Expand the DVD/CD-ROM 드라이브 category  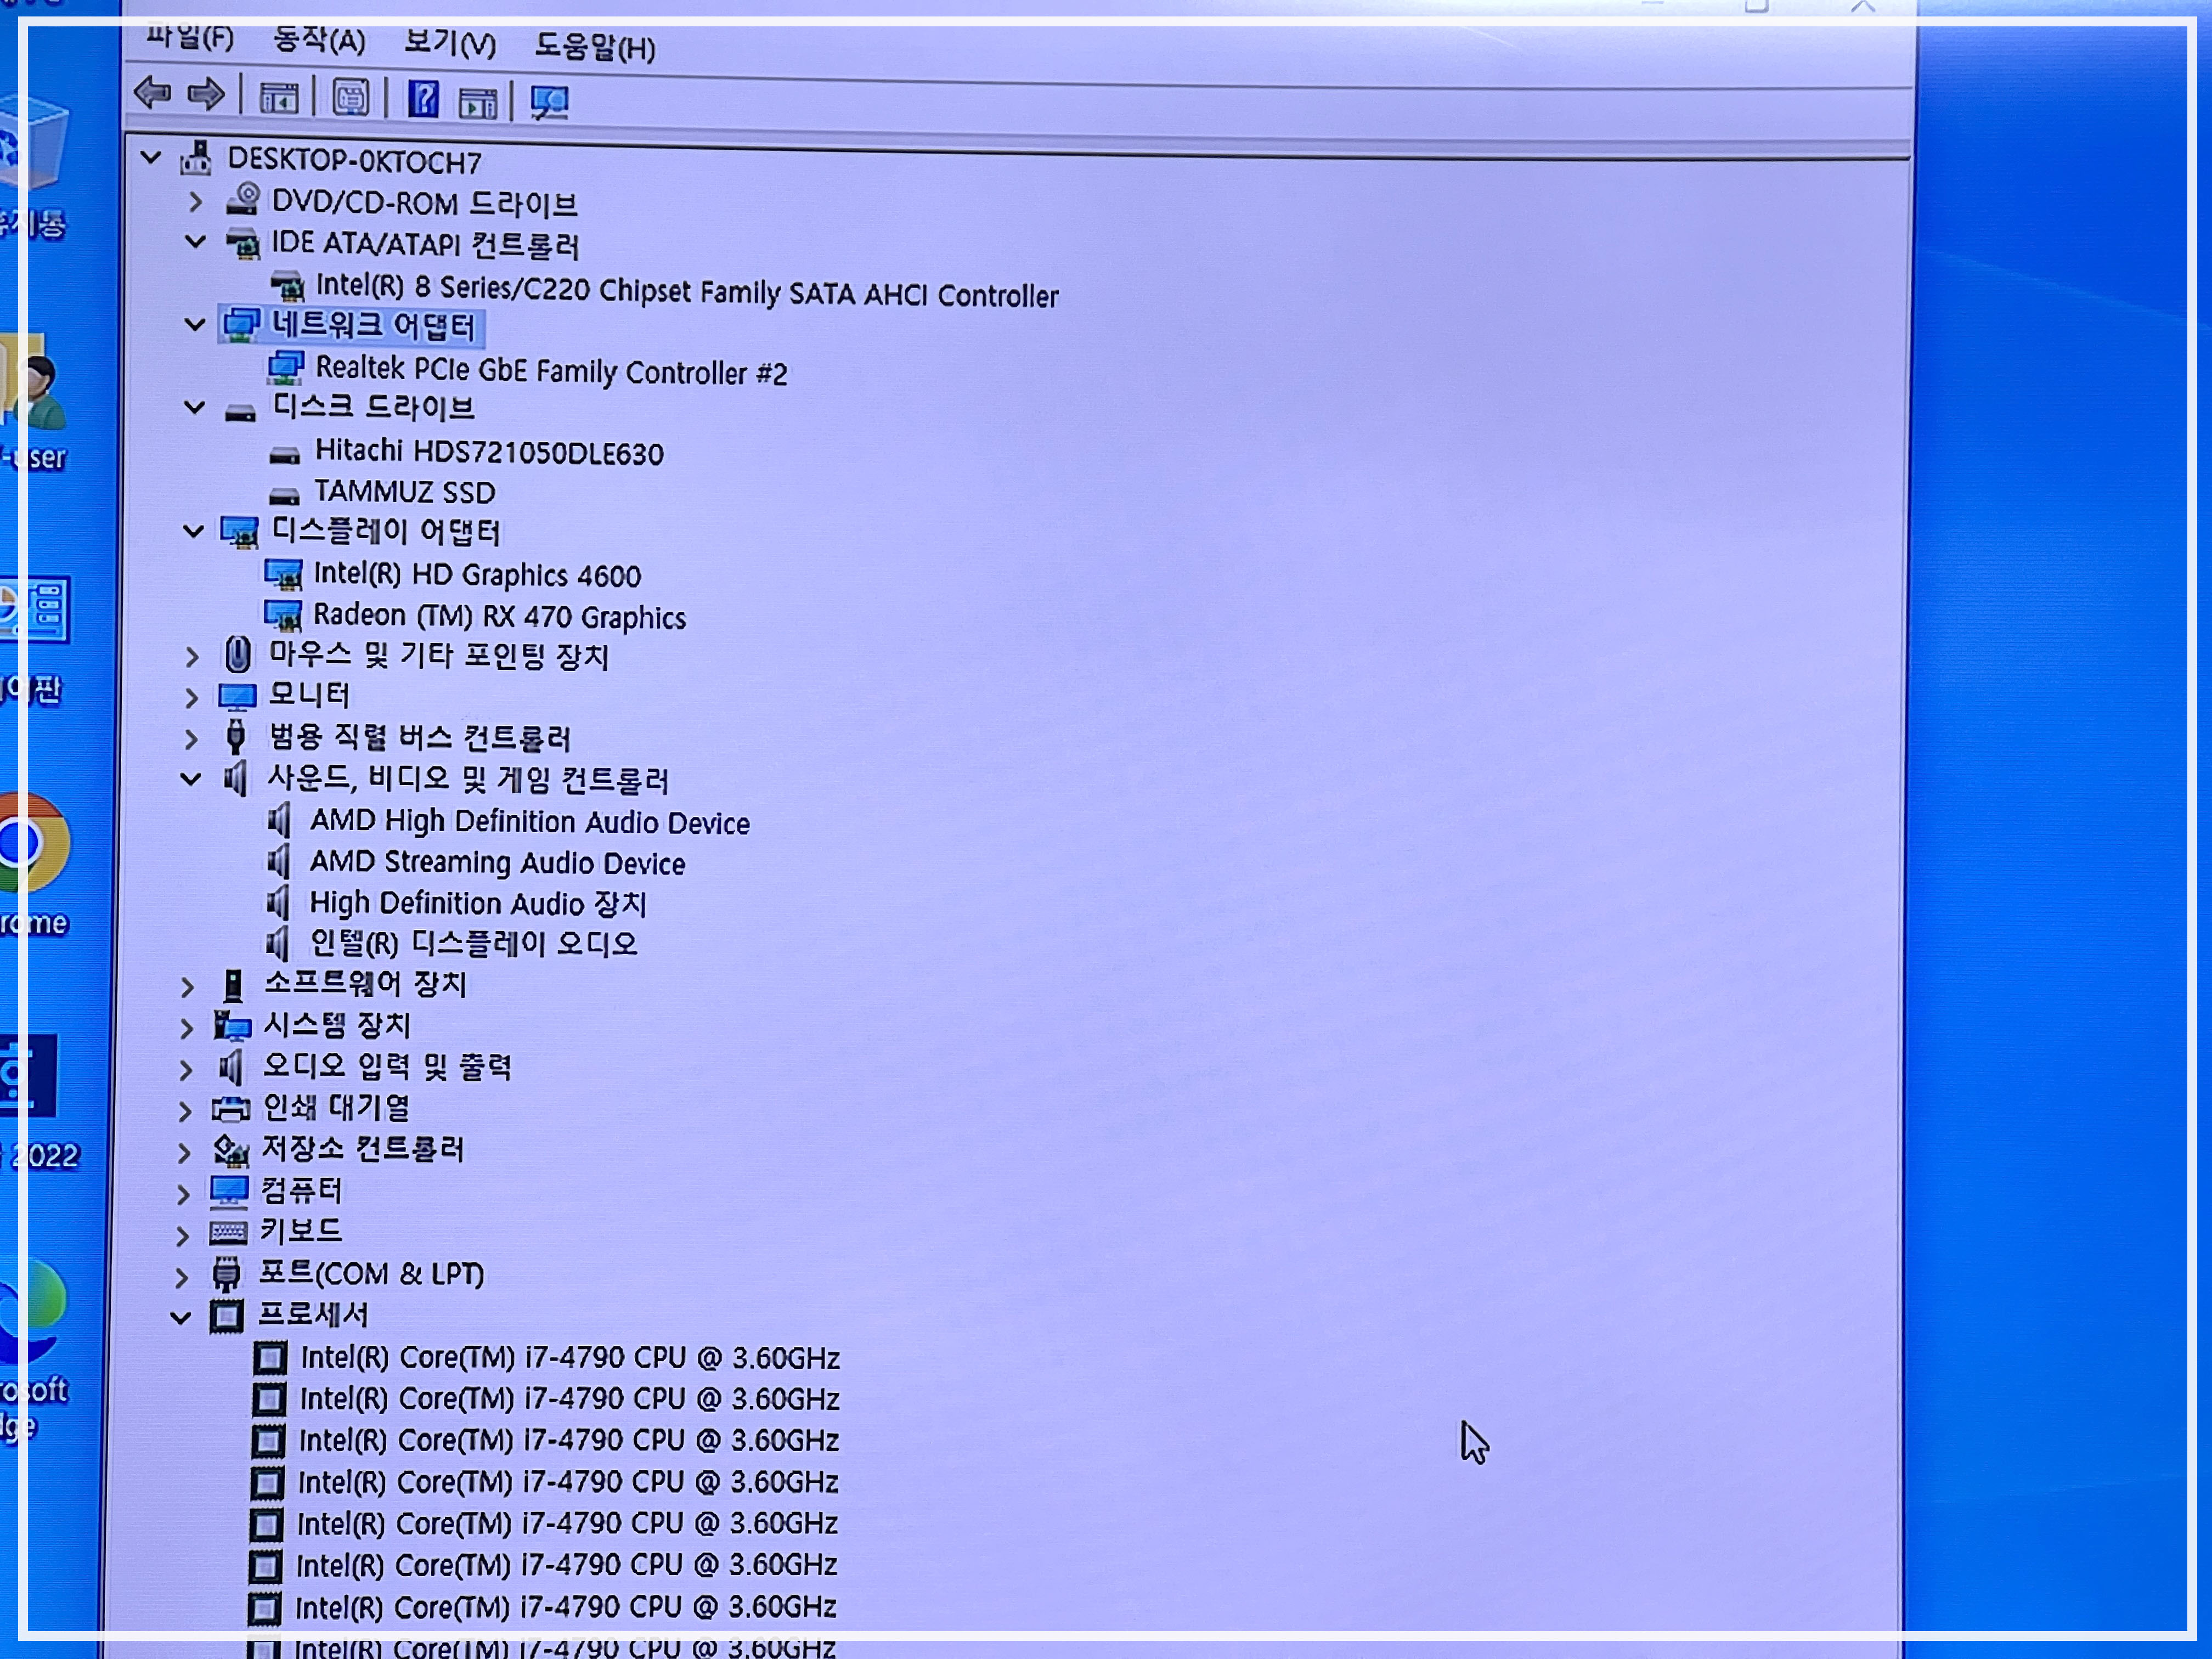[x=196, y=202]
